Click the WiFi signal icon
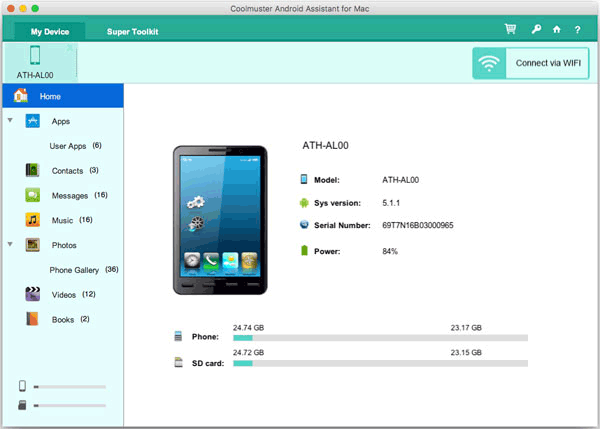 click(x=489, y=63)
